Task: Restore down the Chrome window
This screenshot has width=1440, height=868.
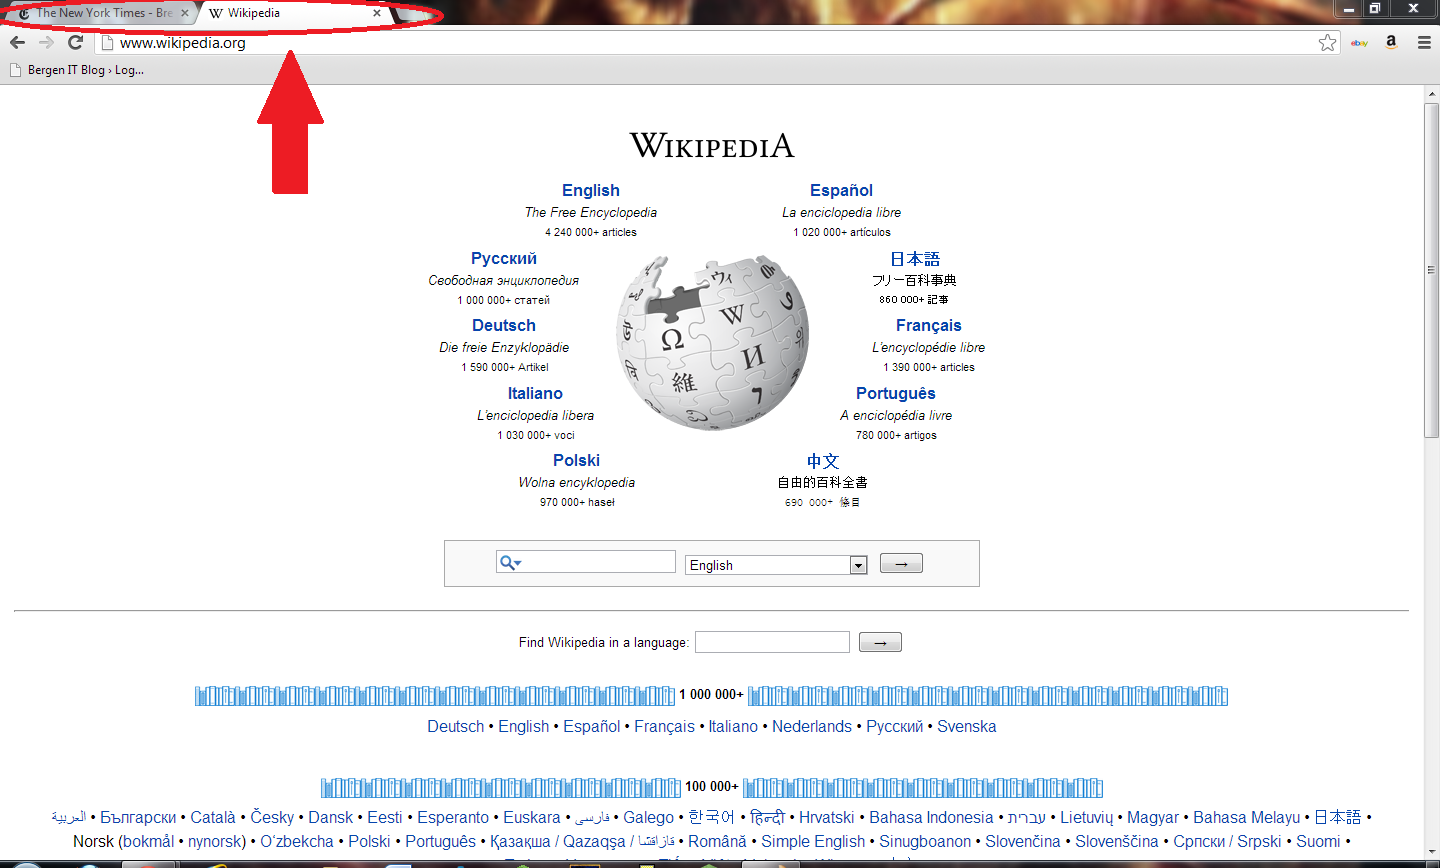Action: pos(1375,9)
